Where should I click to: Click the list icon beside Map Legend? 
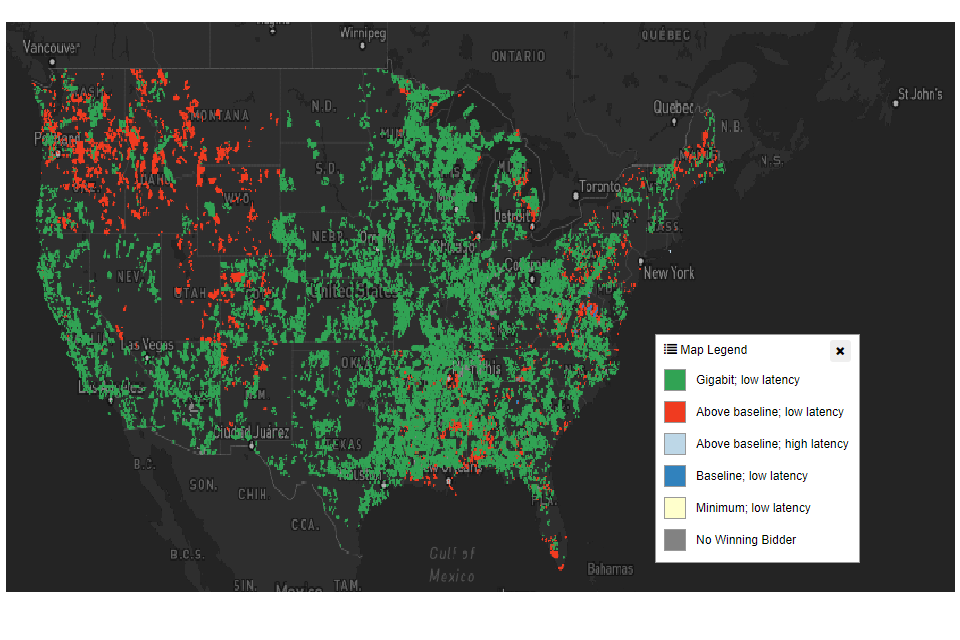coord(670,349)
